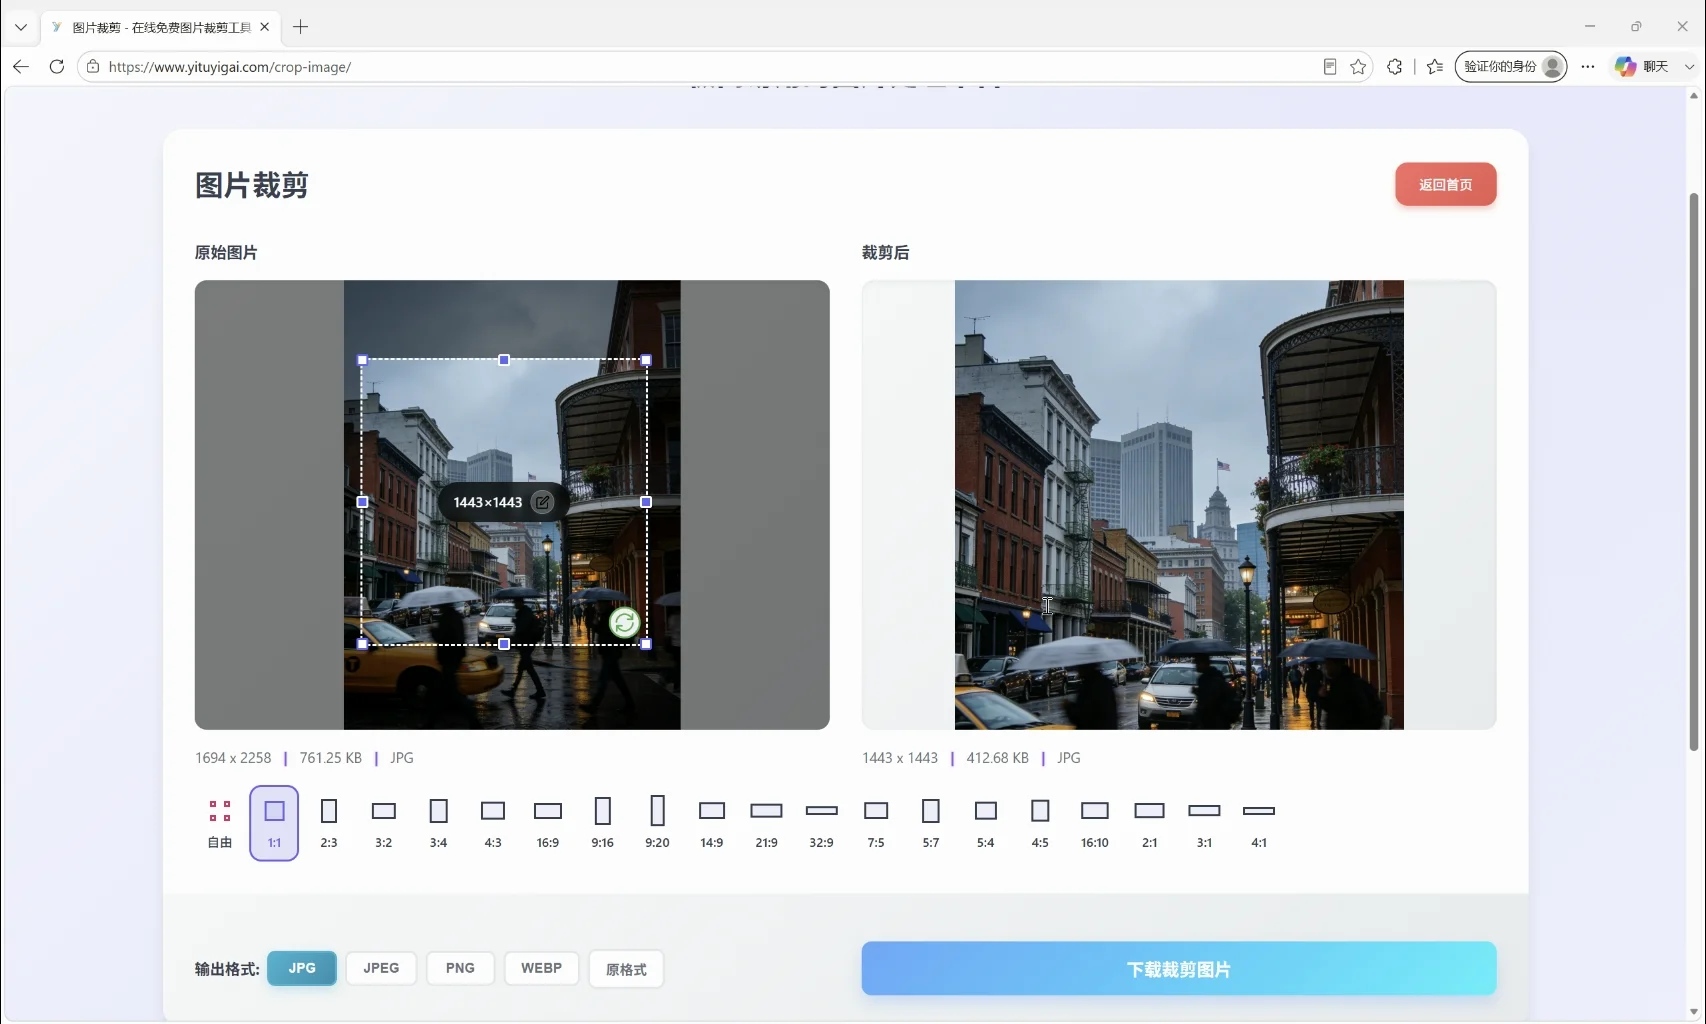Reload the page
1706x1024 pixels.
point(57,66)
